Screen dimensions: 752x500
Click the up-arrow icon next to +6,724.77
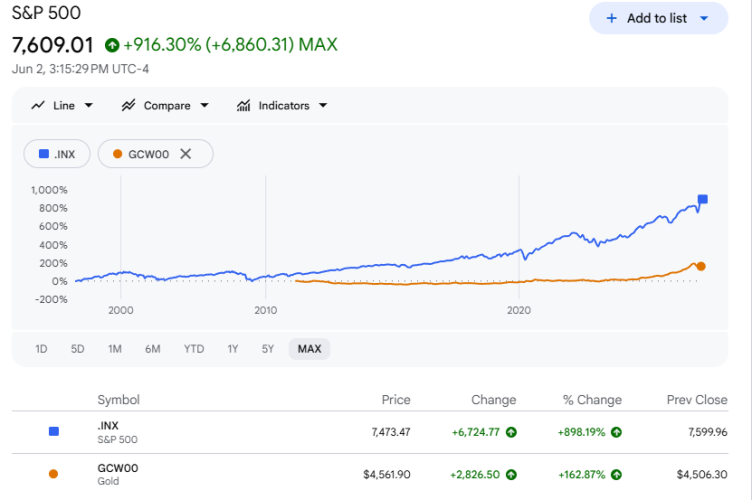tap(511, 432)
